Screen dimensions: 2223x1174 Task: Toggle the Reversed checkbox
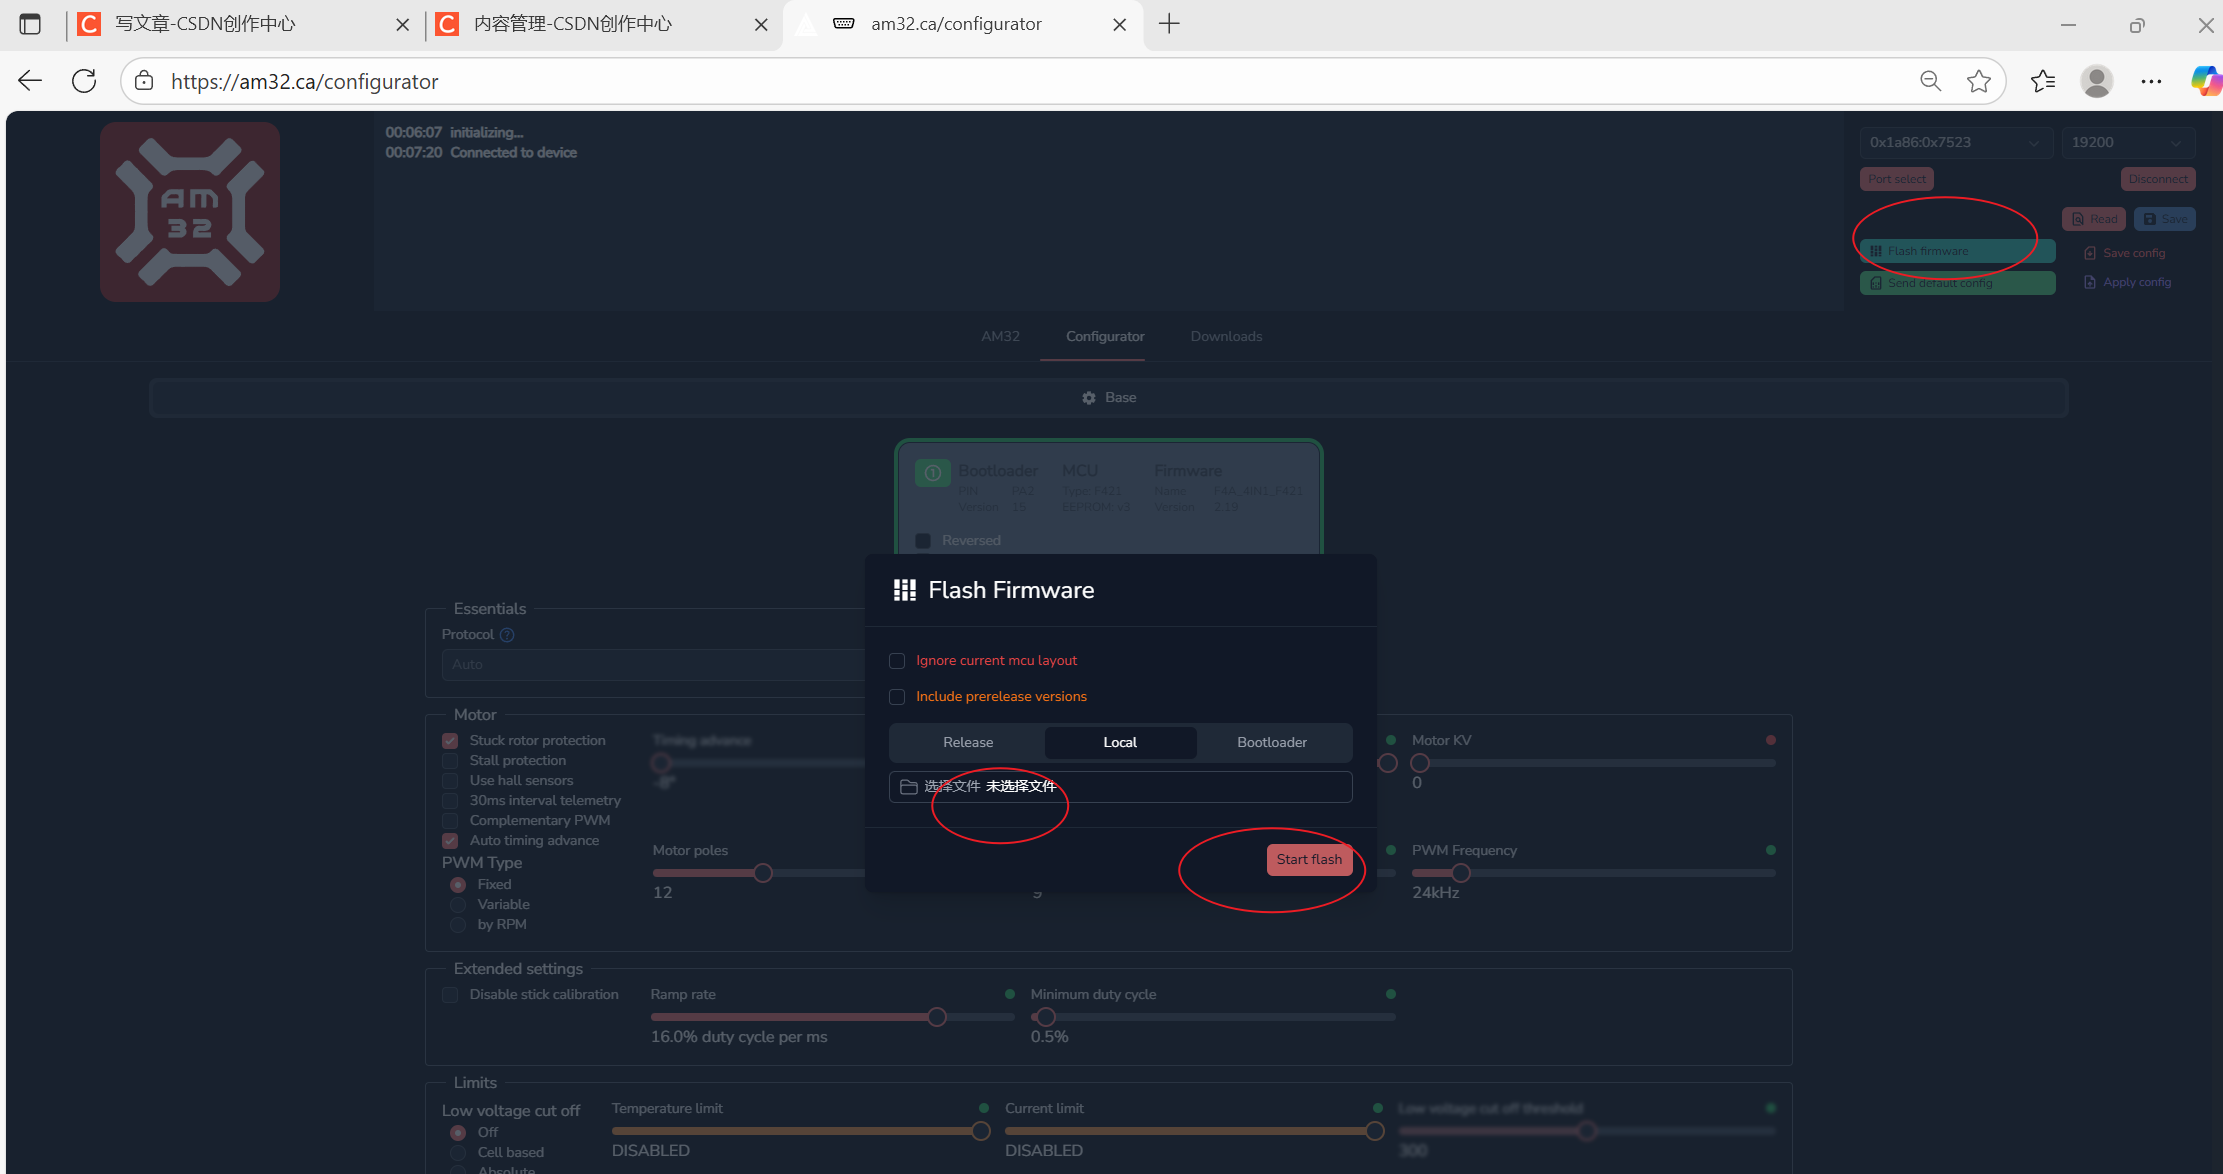pyautogui.click(x=923, y=541)
